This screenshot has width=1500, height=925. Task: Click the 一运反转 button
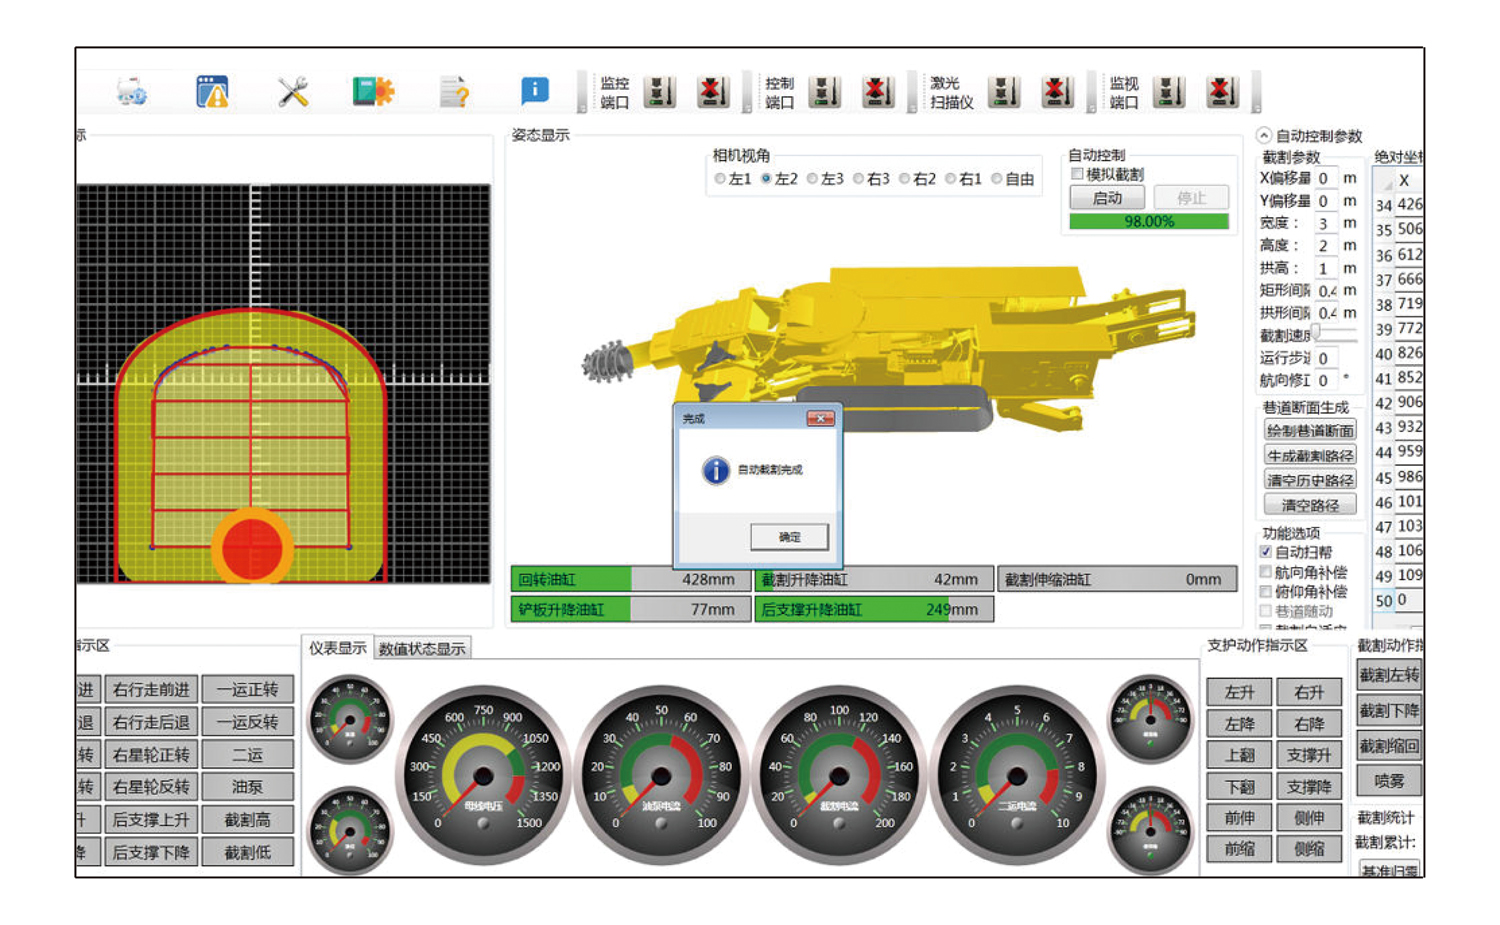point(248,722)
